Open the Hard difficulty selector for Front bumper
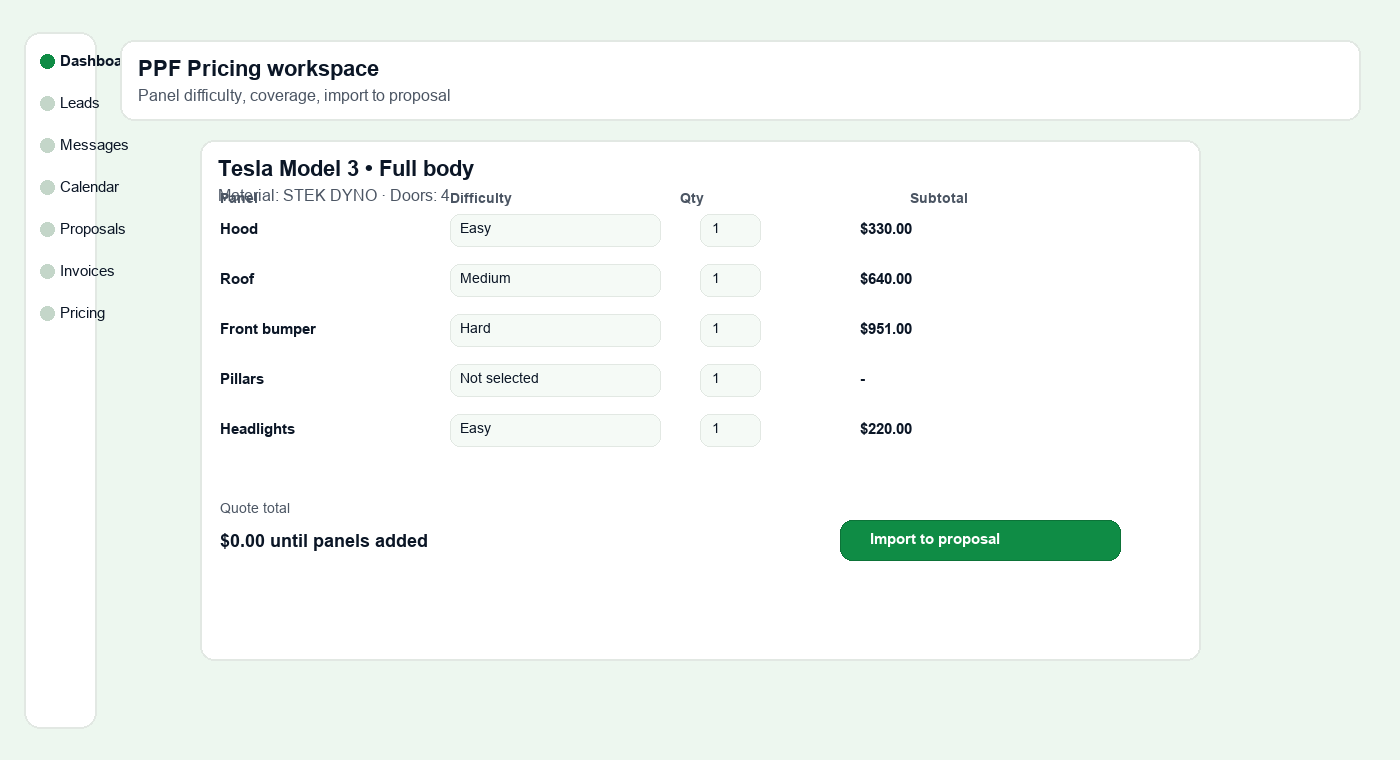Viewport: 1400px width, 760px height. [555, 330]
